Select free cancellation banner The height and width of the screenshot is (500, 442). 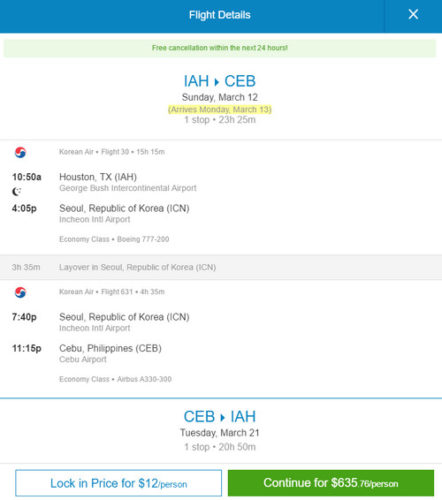coord(220,48)
